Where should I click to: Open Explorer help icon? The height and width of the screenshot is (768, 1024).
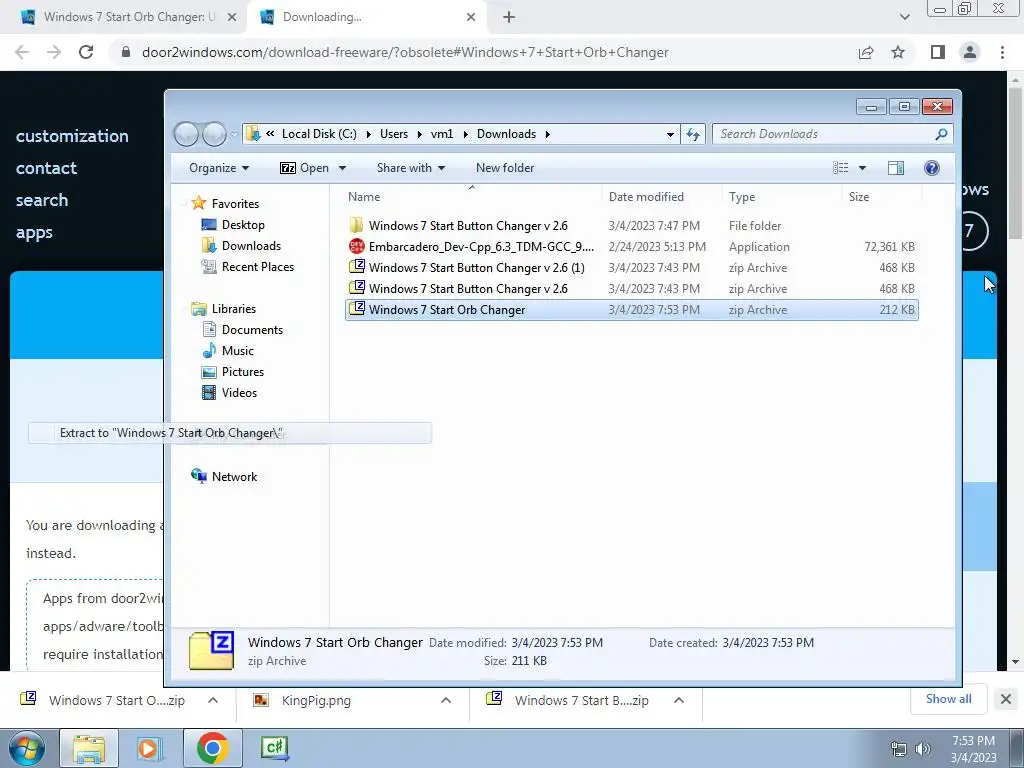pos(932,168)
